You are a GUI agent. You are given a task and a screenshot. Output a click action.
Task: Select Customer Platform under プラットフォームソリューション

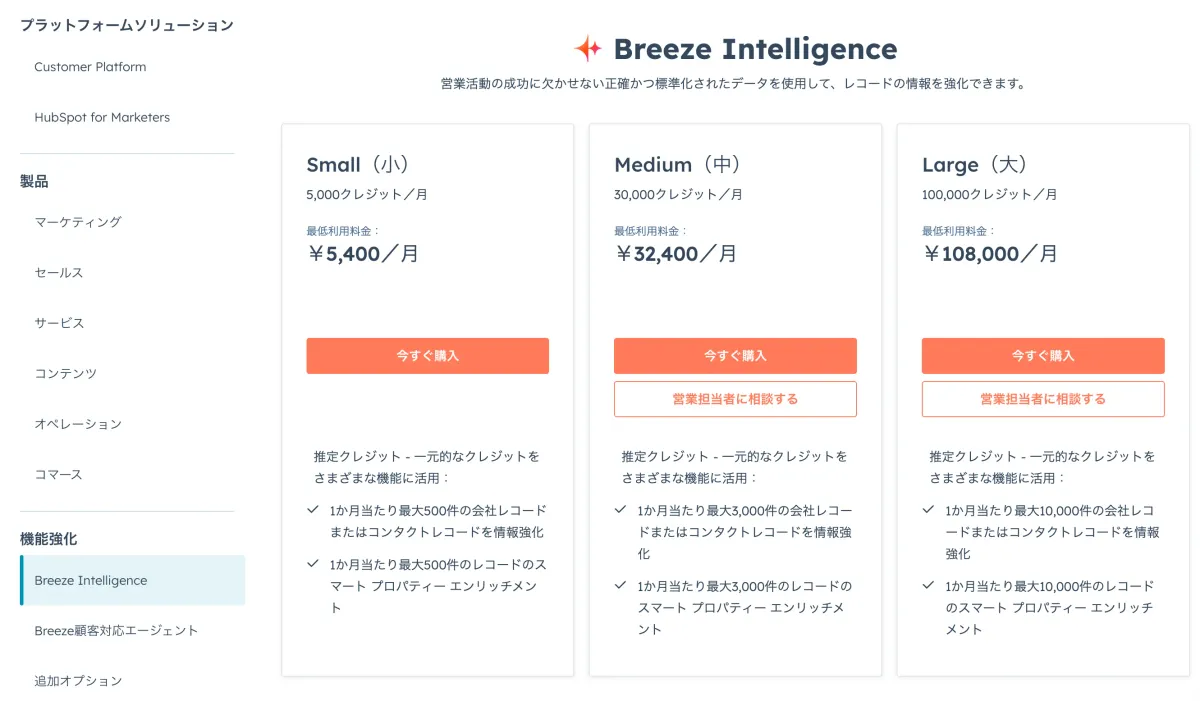(90, 67)
